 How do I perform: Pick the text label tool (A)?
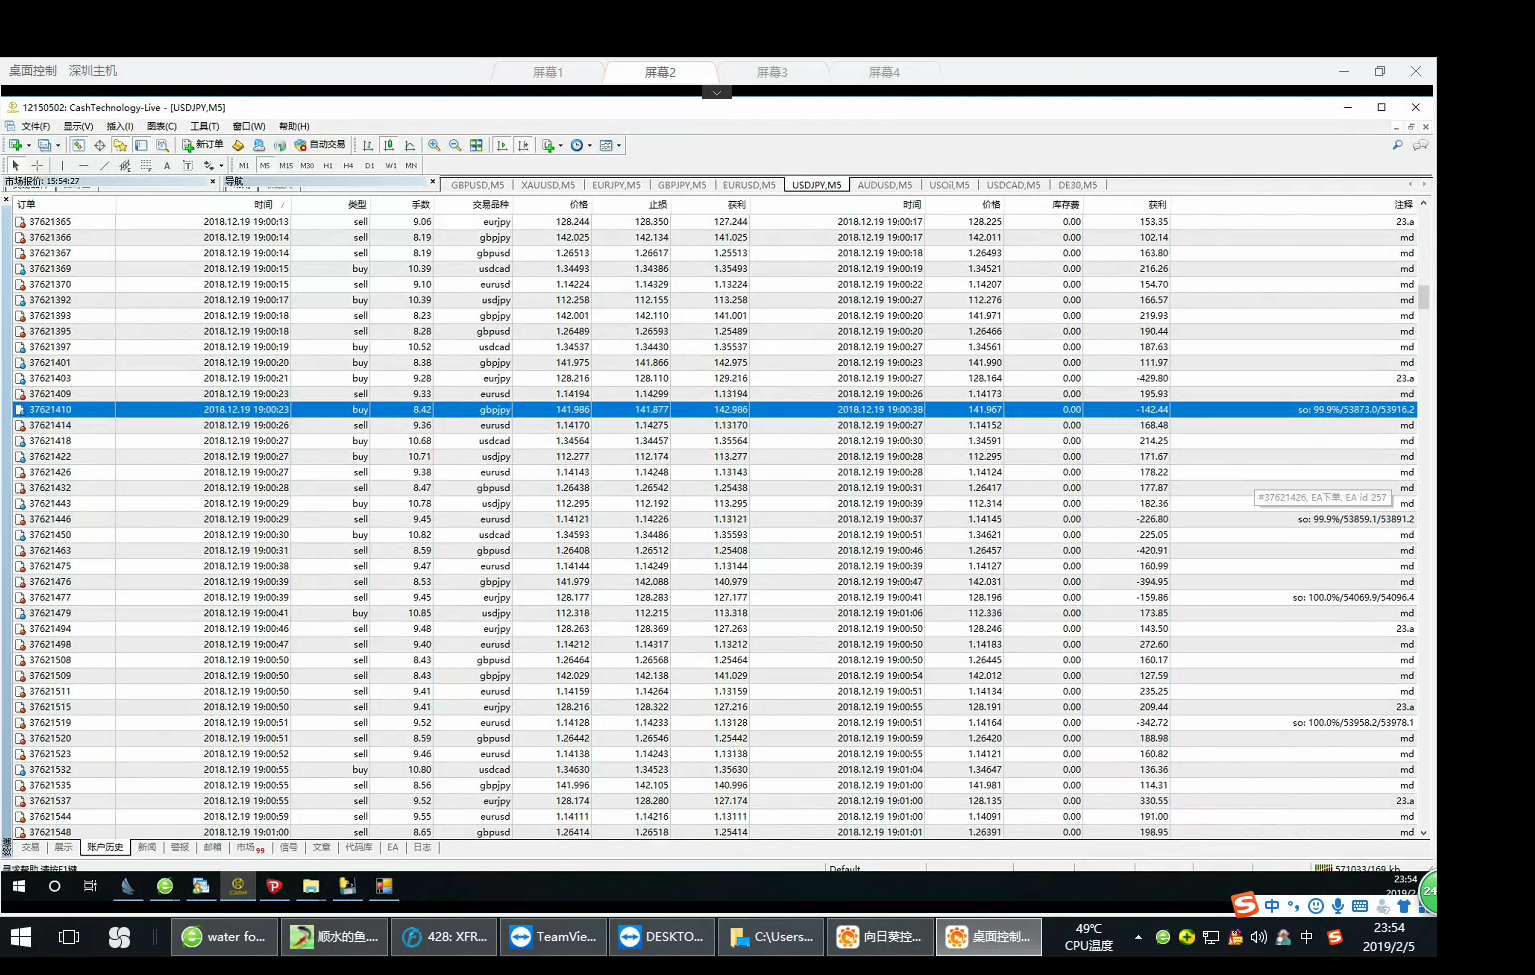167,166
